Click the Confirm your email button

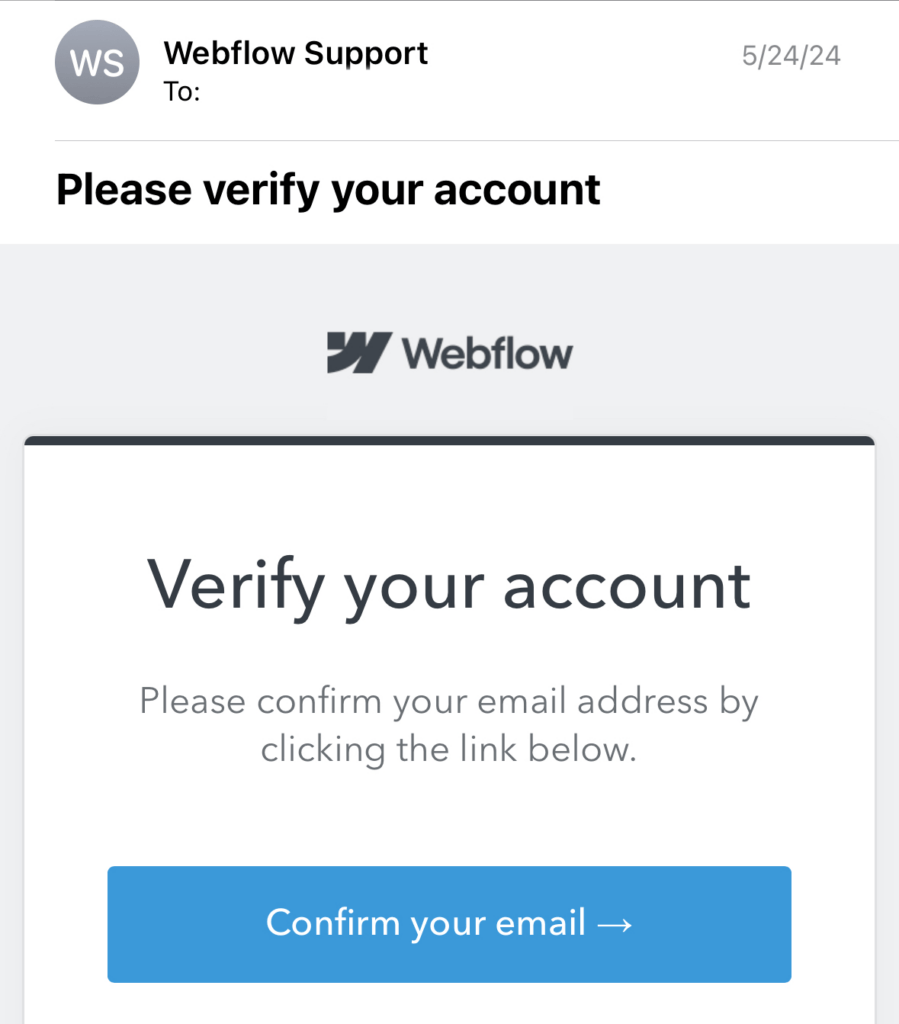tap(449, 924)
